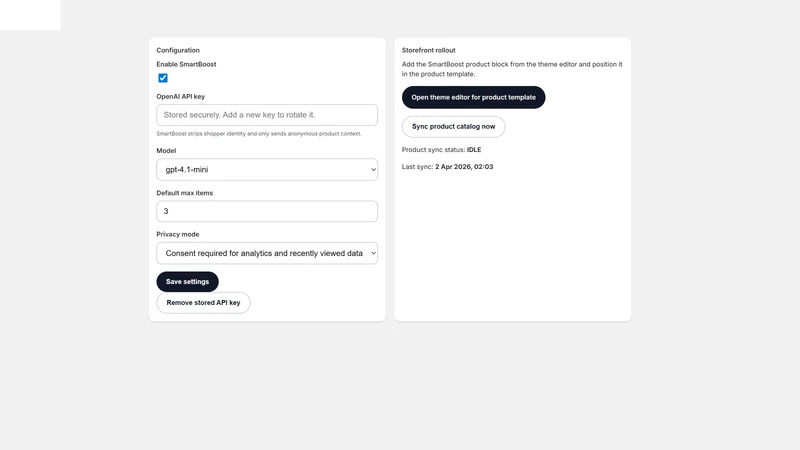800x450 pixels.
Task: Click the Last sync 2 Apr 2026 text
Action: pyautogui.click(x=447, y=167)
